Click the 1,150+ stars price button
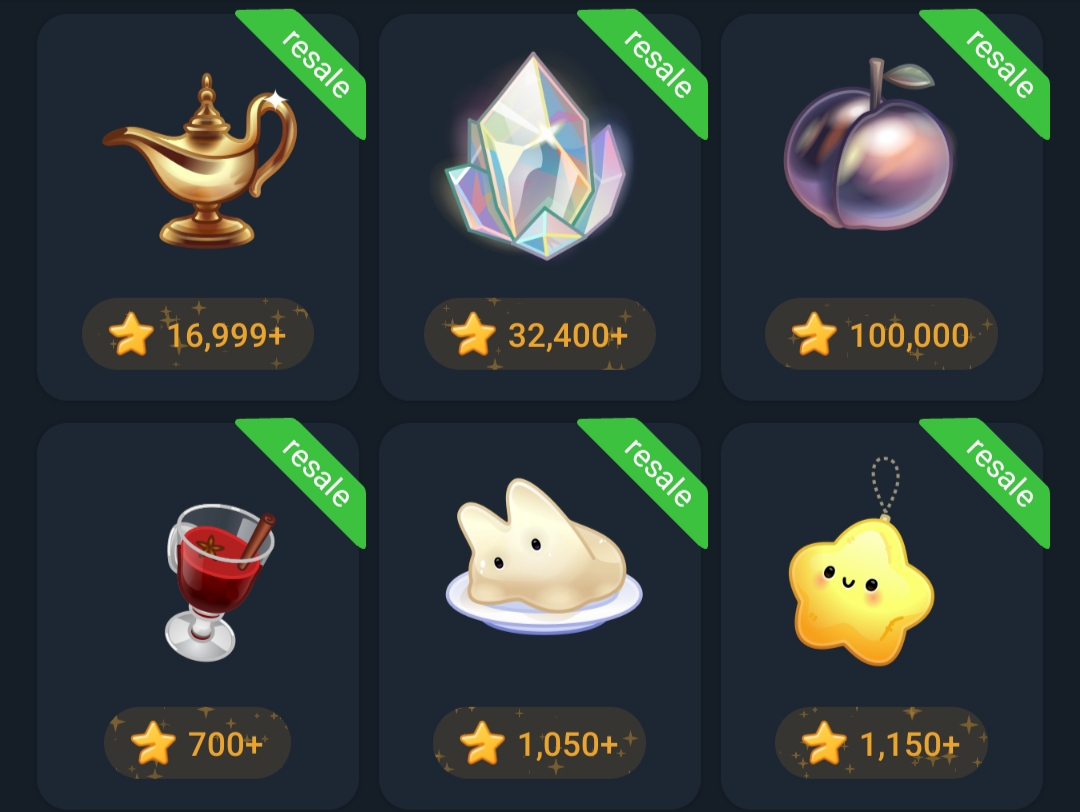The width and height of the screenshot is (1080, 812). 881,743
